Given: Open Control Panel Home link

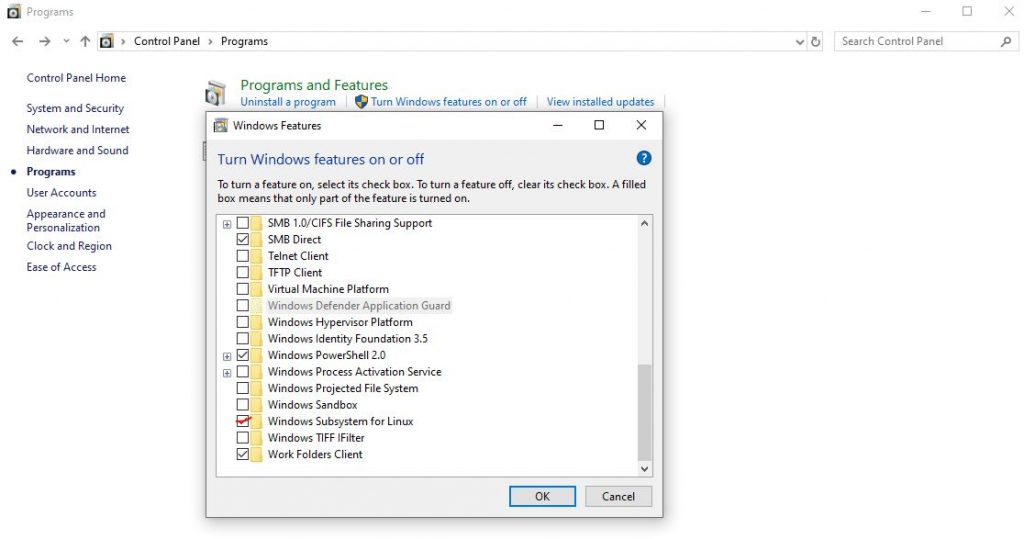Looking at the screenshot, I should 76,78.
